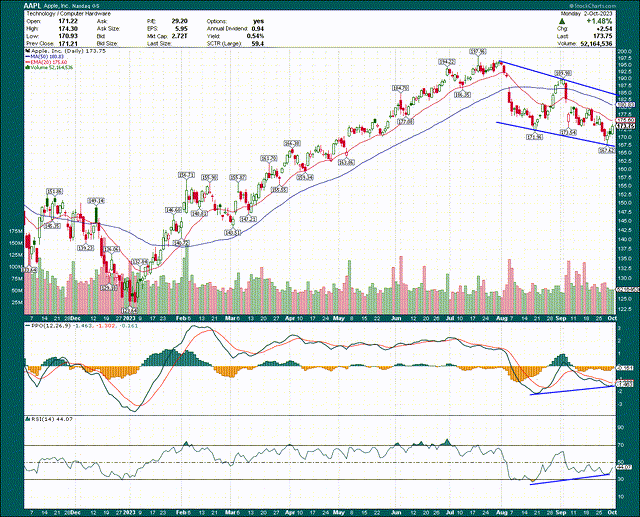Viewport: 640px width, 517px height.
Task: Click the 197.96 price high annotation
Action: 478,51
